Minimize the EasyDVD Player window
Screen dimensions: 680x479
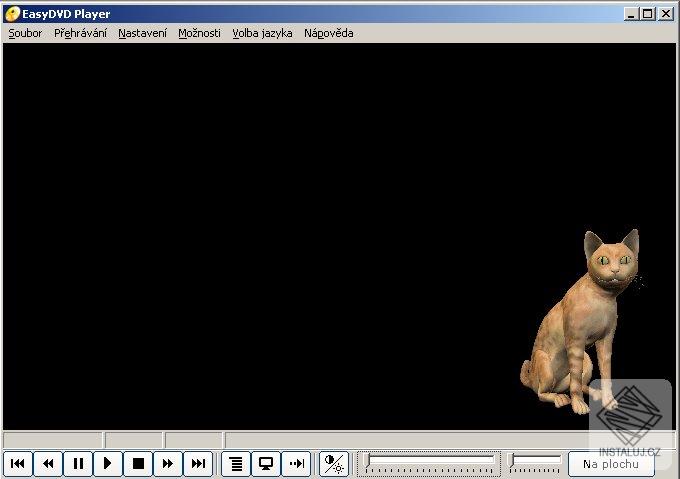pyautogui.click(x=631, y=14)
